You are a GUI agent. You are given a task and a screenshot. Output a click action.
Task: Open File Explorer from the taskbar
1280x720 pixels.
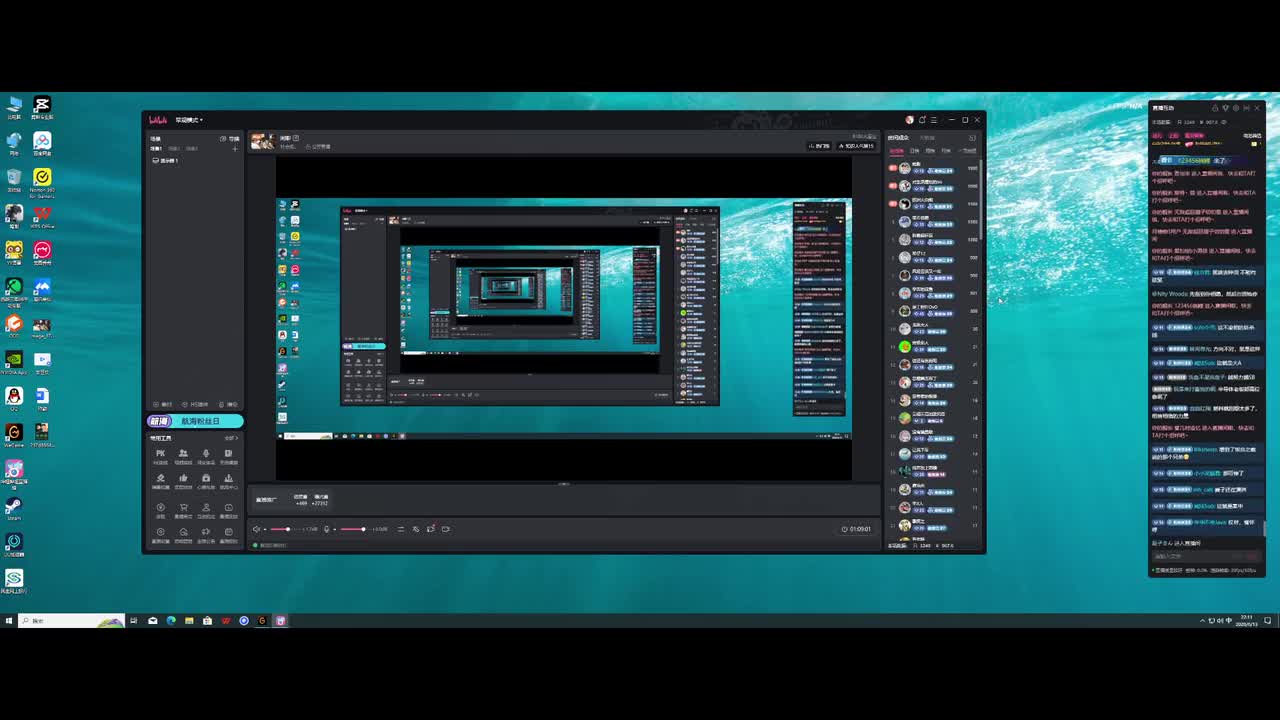[189, 621]
